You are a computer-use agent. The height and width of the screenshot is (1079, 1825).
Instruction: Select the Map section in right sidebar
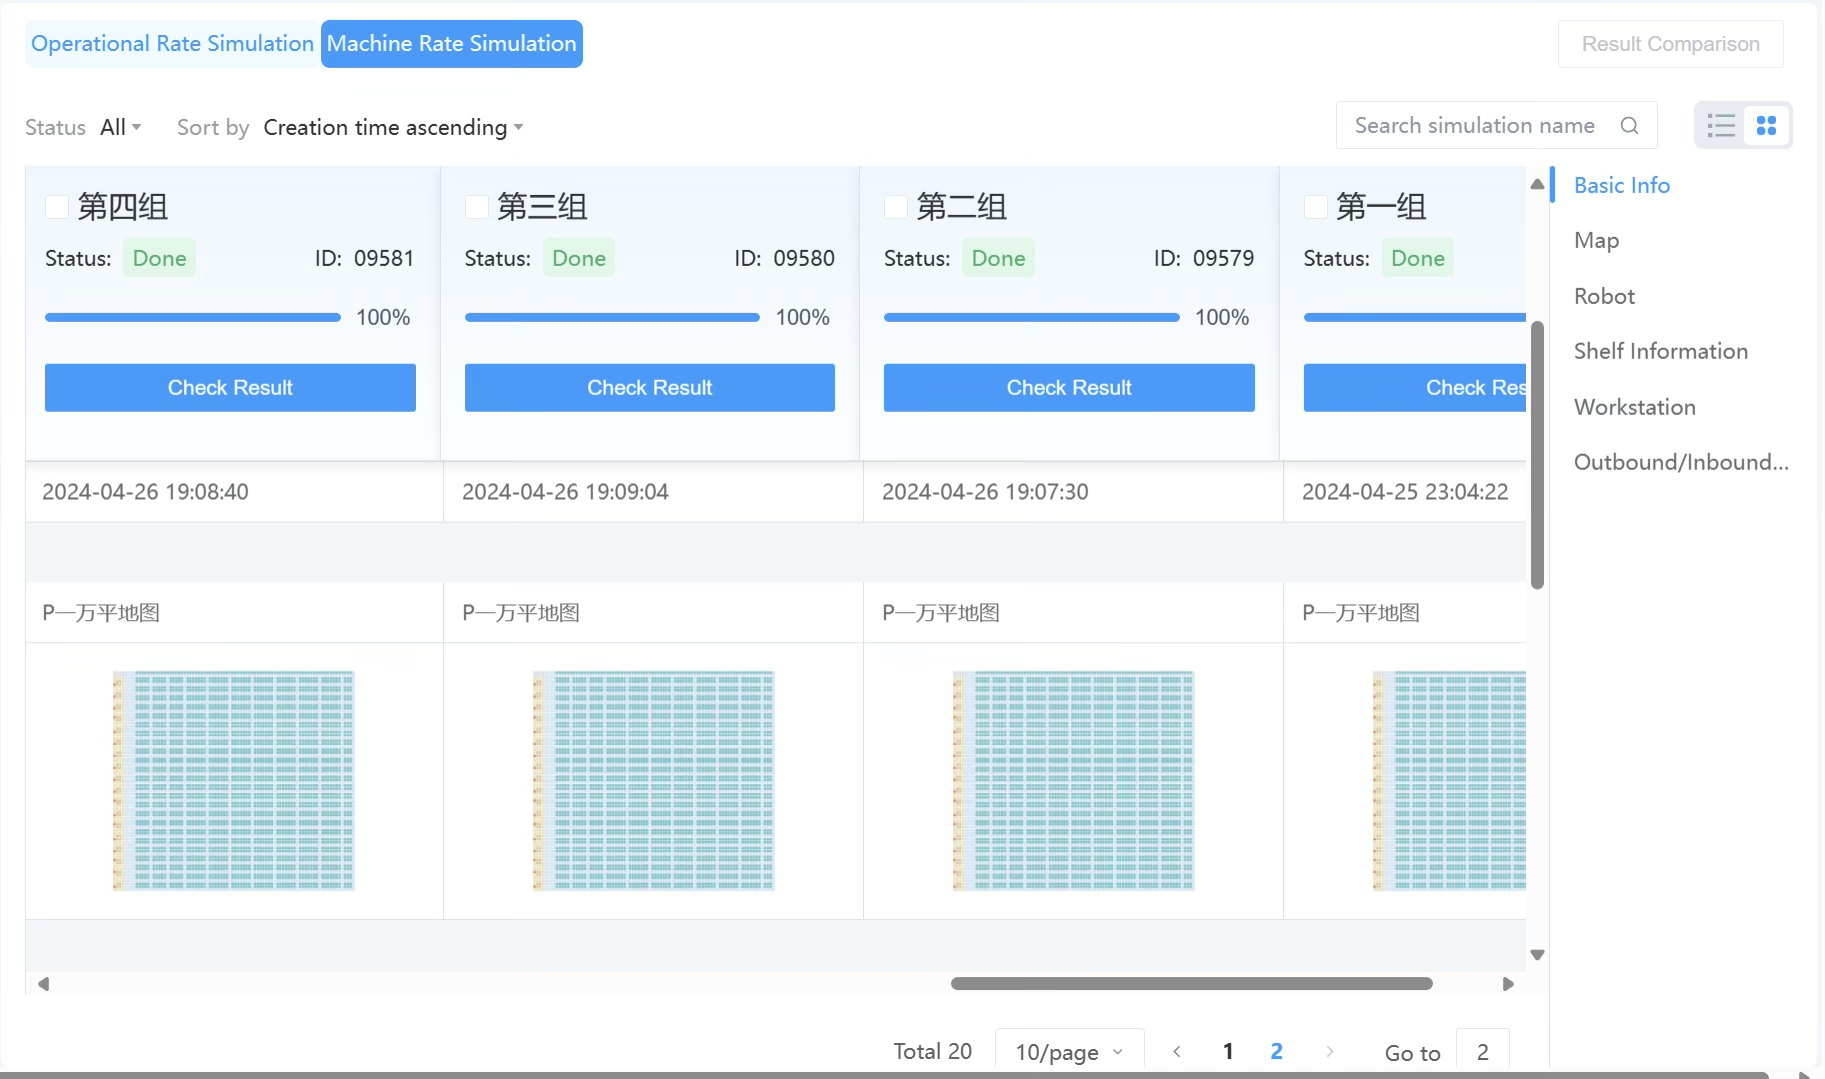coord(1596,240)
